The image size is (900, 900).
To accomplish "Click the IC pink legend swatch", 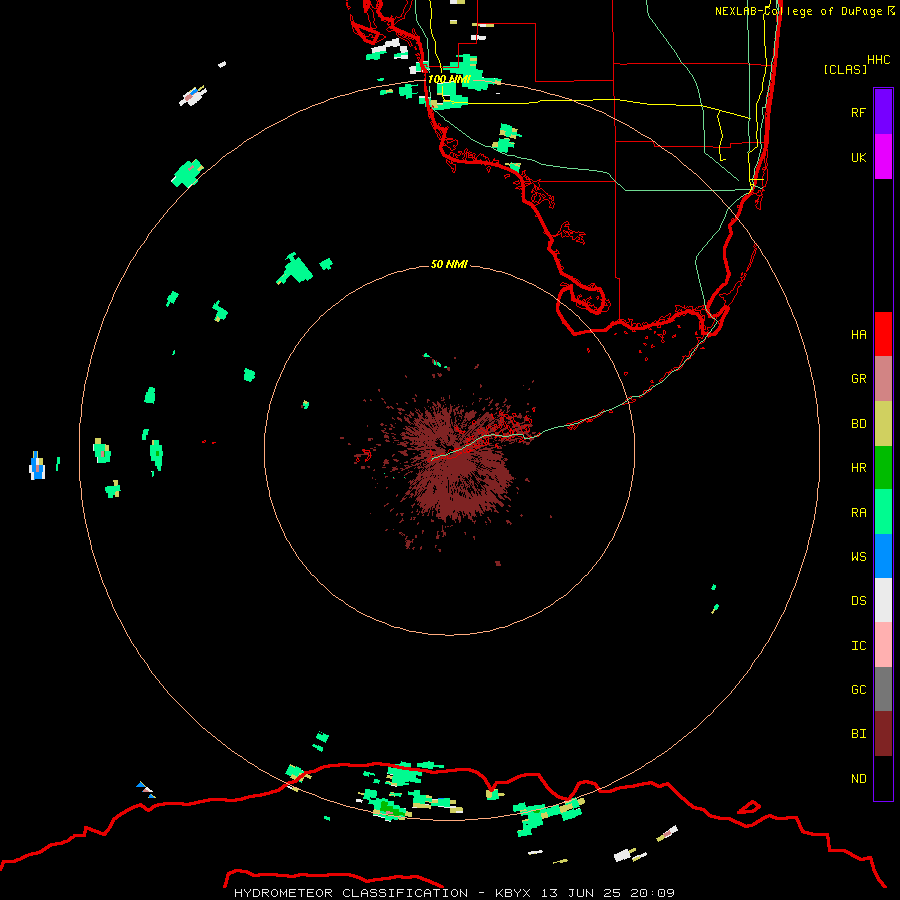I will coord(883,645).
